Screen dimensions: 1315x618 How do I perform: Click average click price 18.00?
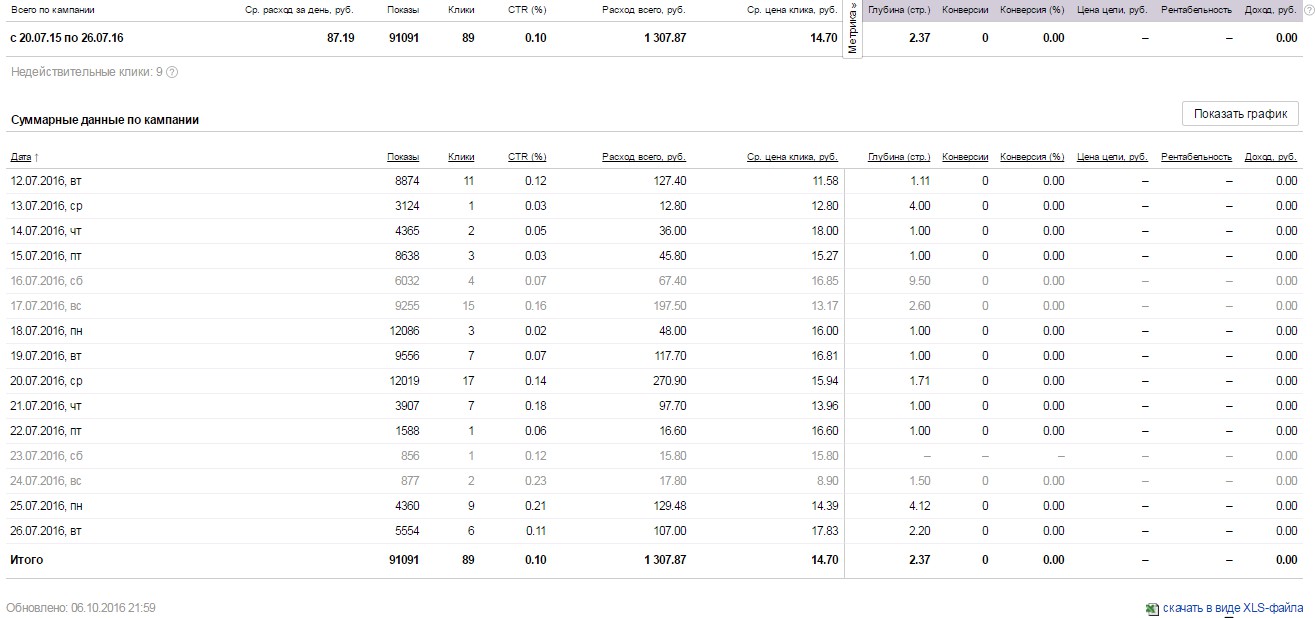click(x=825, y=231)
